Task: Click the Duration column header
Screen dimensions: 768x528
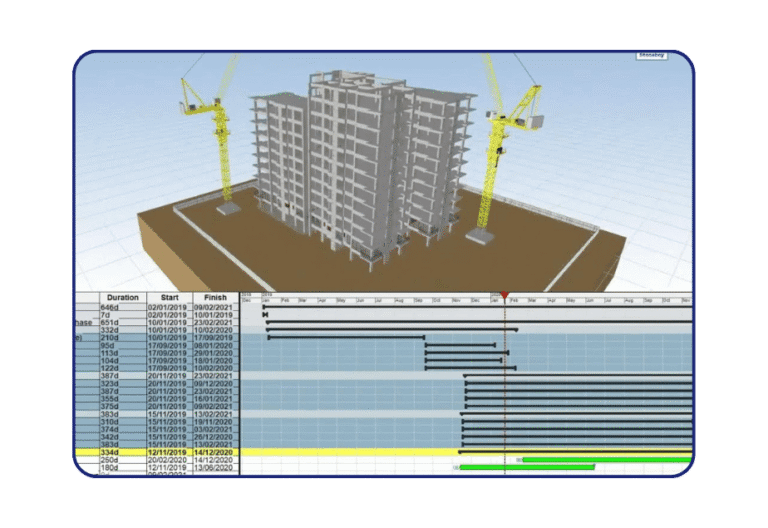Action: point(123,297)
